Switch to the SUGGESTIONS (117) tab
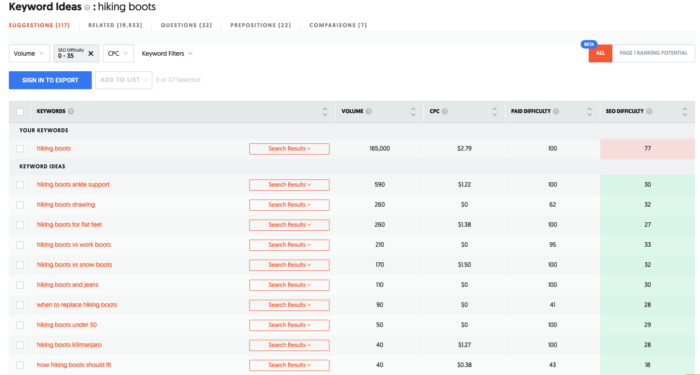This screenshot has height=375, width=700. pos(39,25)
